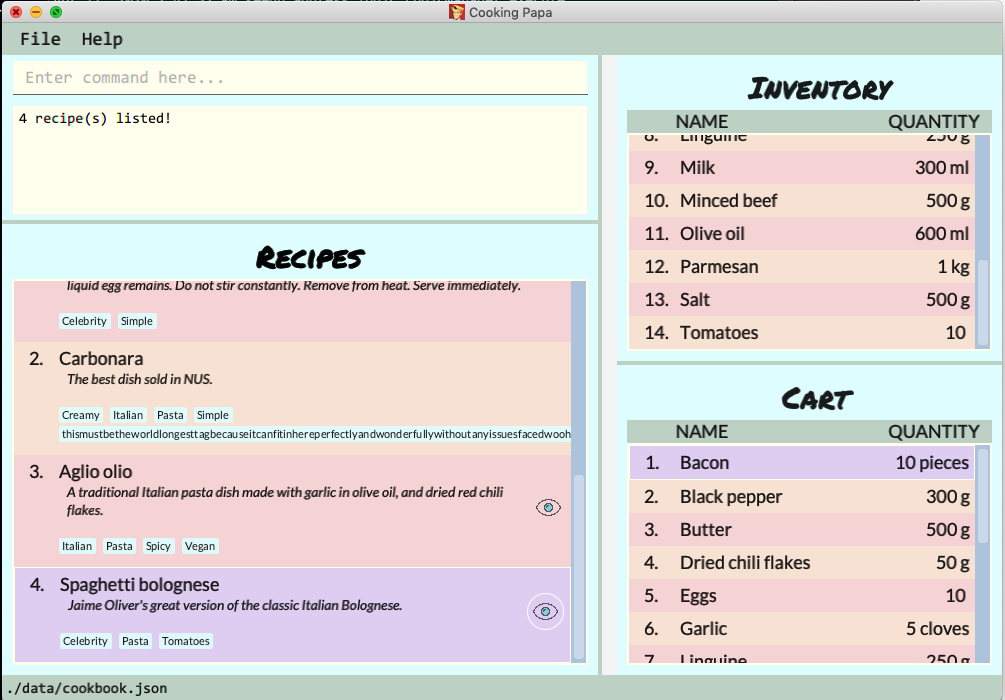
Task: Click the Italian tag on Carbonara
Action: click(128, 415)
